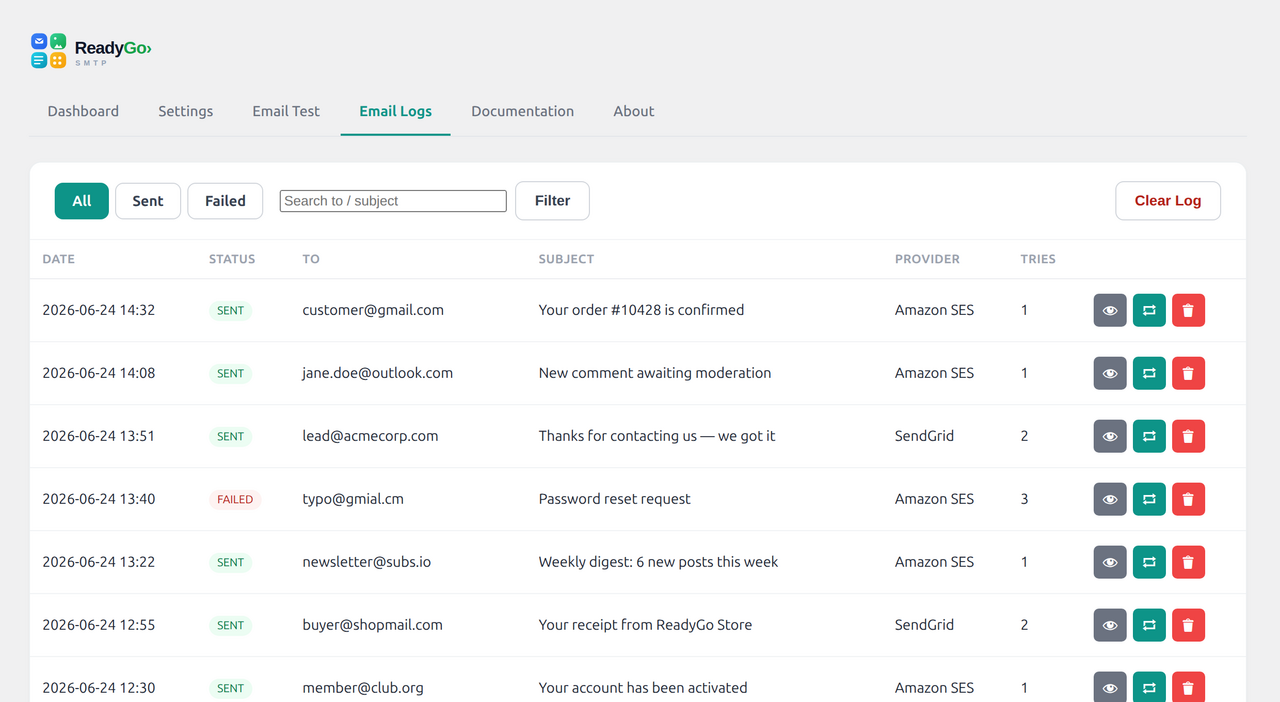Click the Filter button
Screen dimensions: 1280x702
(x=552, y=201)
